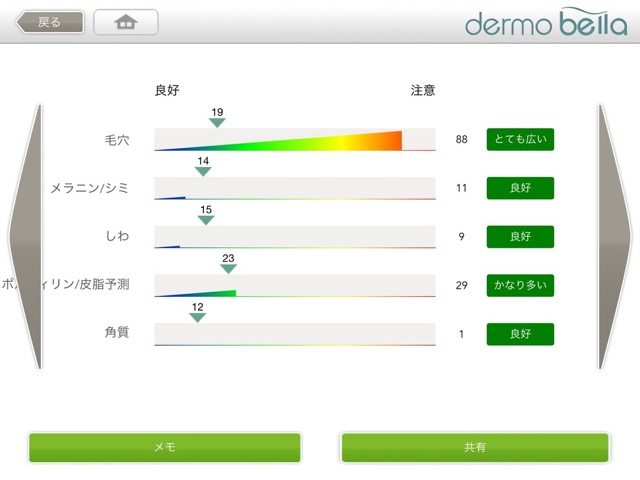Go back with the 戻る button

(50, 22)
